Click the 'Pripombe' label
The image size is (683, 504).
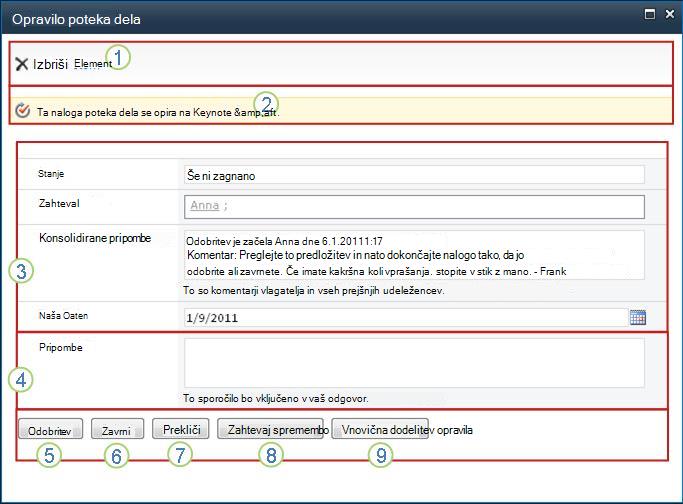(61, 347)
